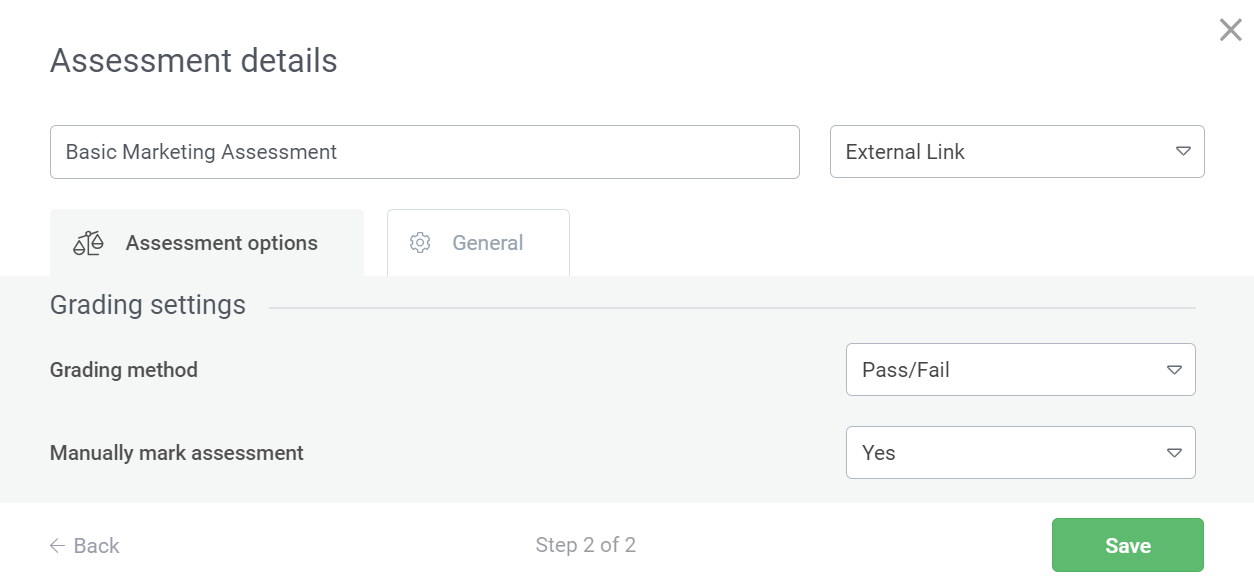
Task: Click the scales icon on Assessment options
Action: [x=88, y=243]
